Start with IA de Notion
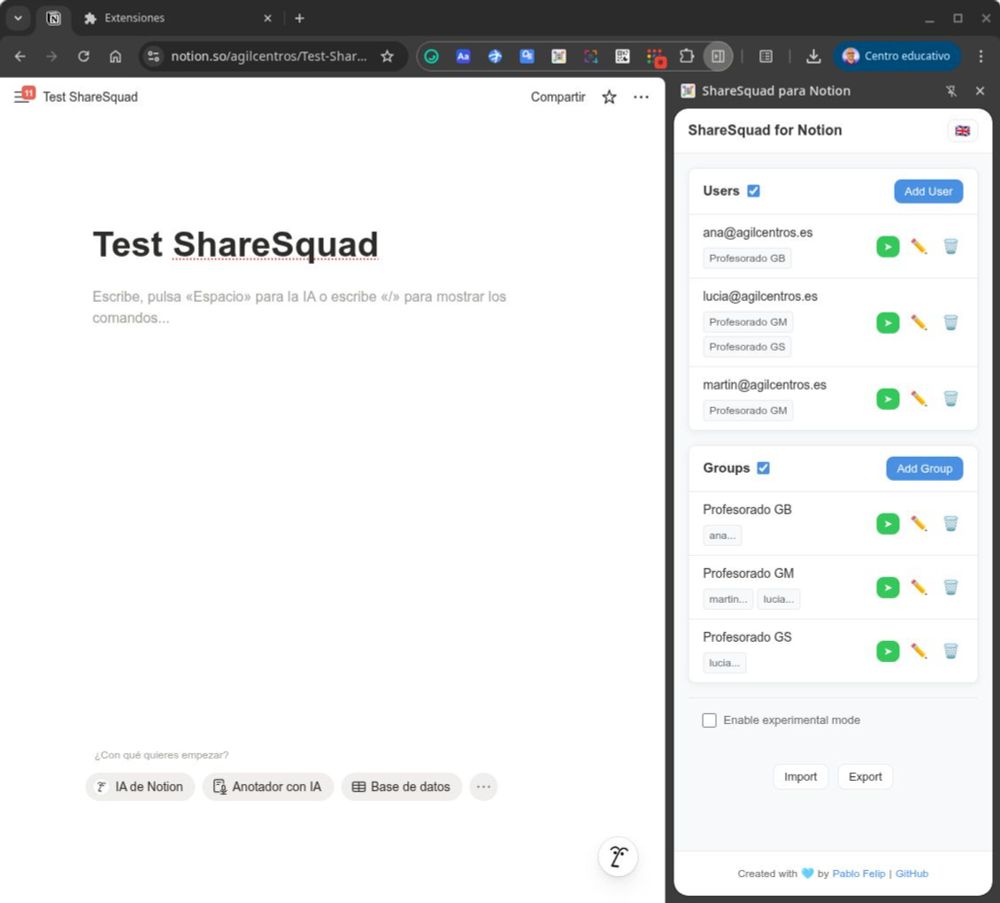This screenshot has height=903, width=1000. [140, 787]
